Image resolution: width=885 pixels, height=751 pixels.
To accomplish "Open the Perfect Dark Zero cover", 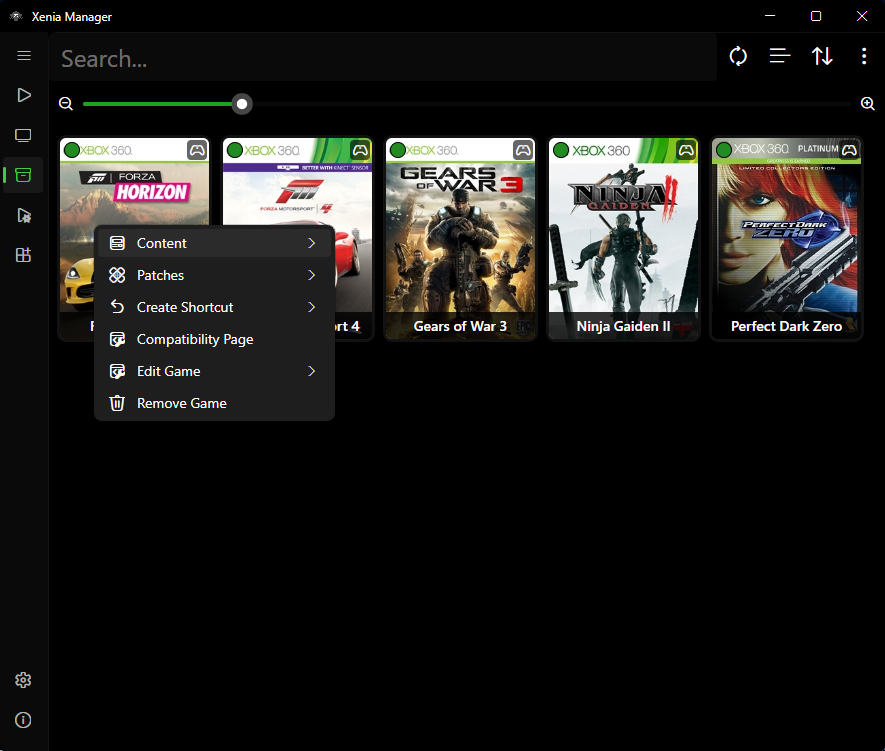I will [x=786, y=239].
